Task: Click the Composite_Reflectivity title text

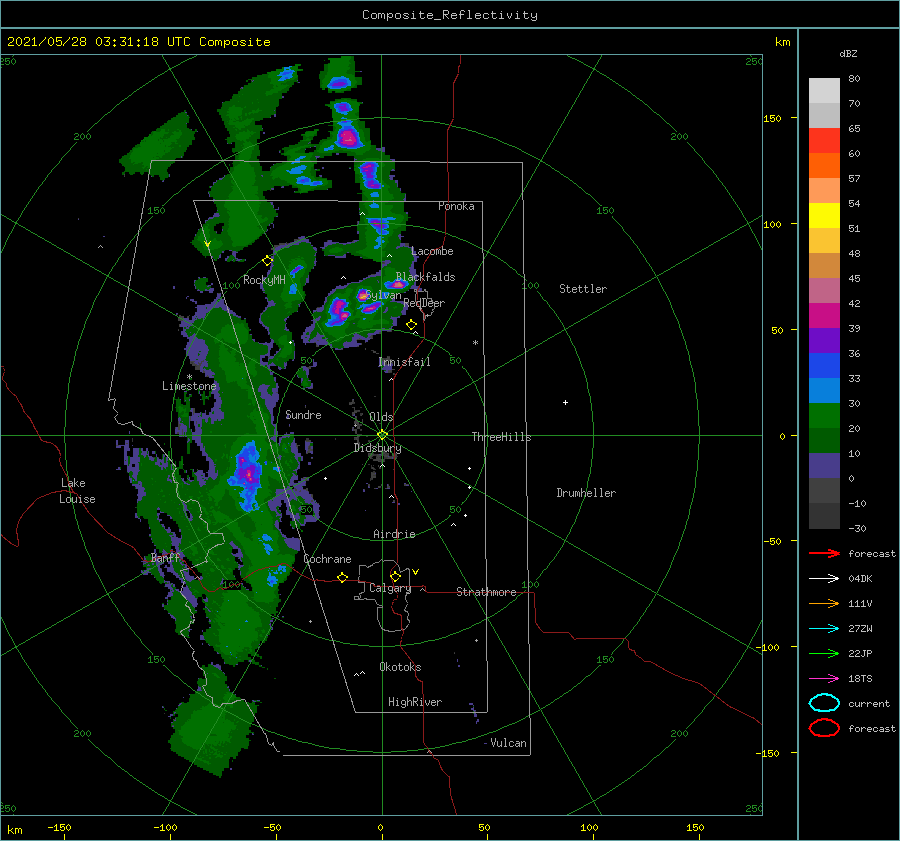Action: pos(450,15)
